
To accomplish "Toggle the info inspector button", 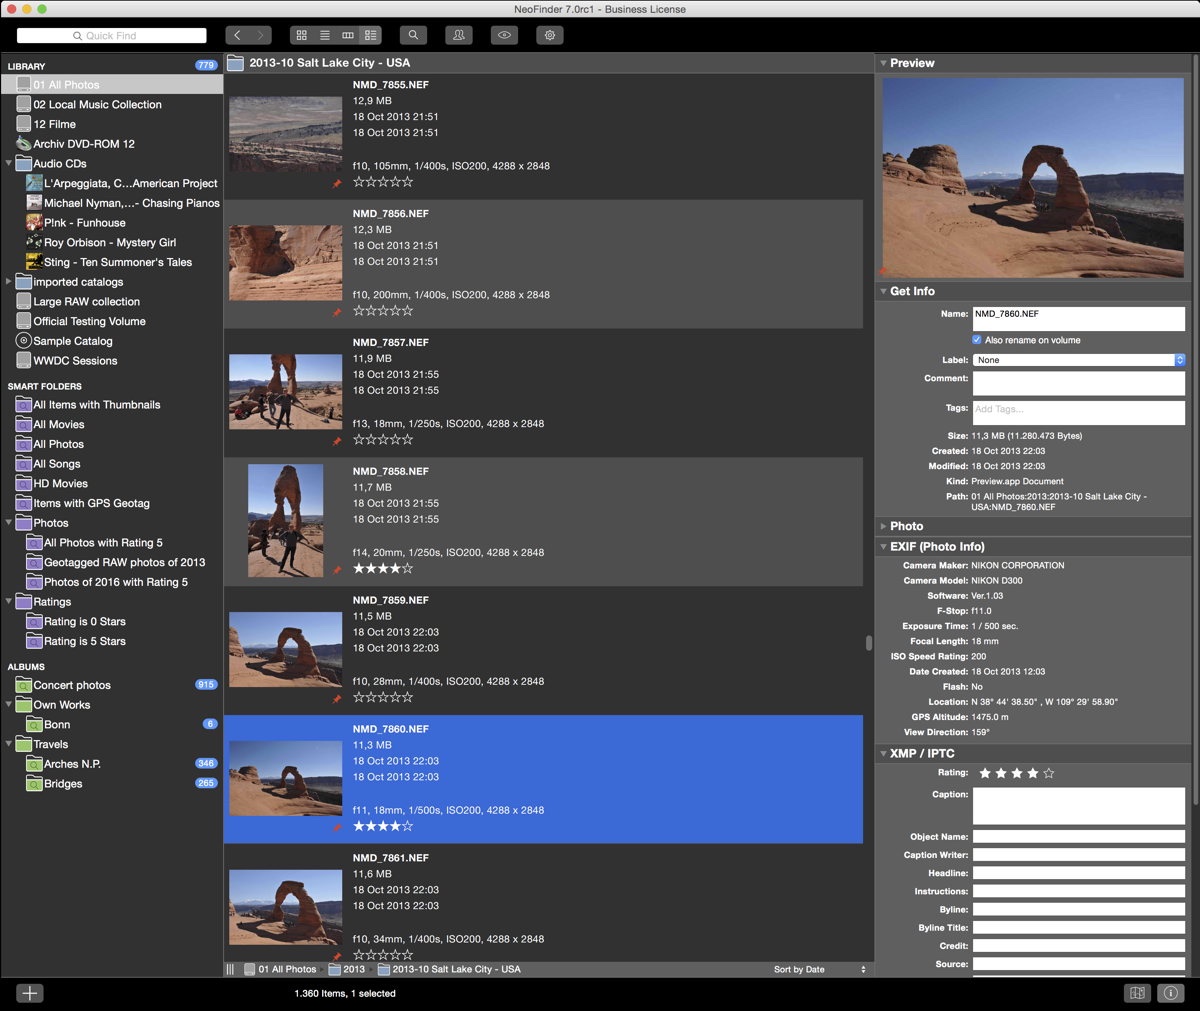I will pyautogui.click(x=1170, y=993).
